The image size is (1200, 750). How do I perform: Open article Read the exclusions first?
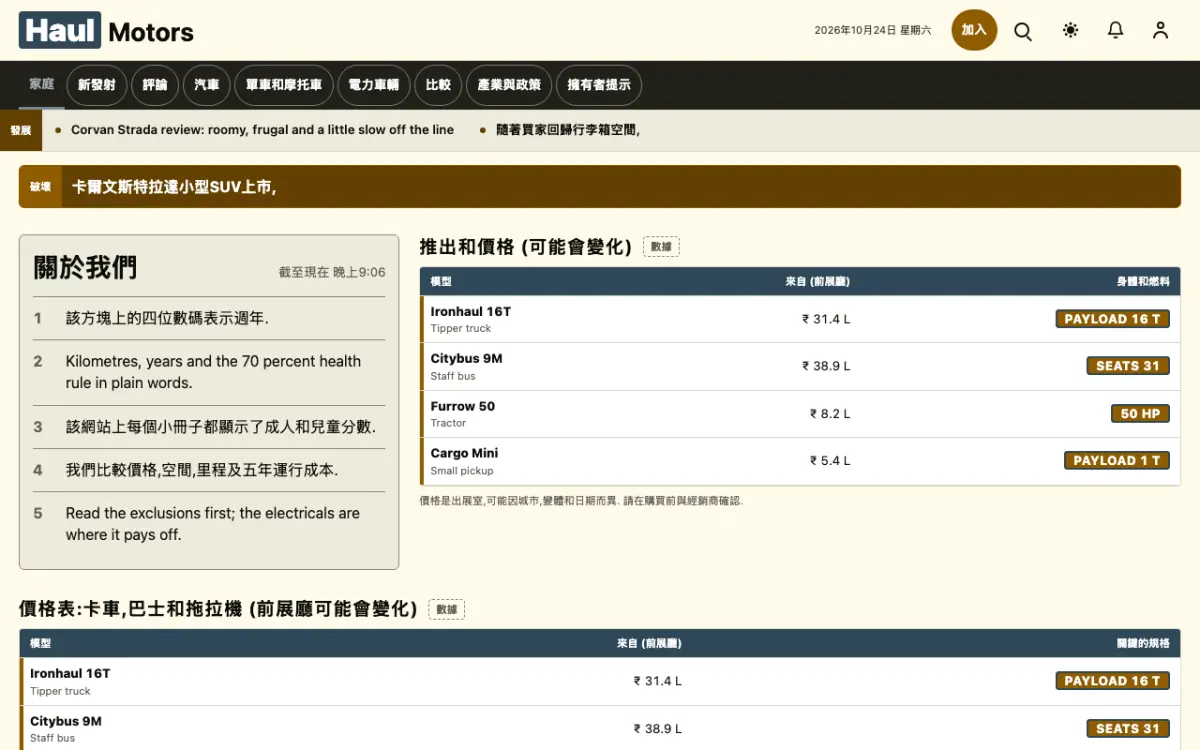coord(213,524)
